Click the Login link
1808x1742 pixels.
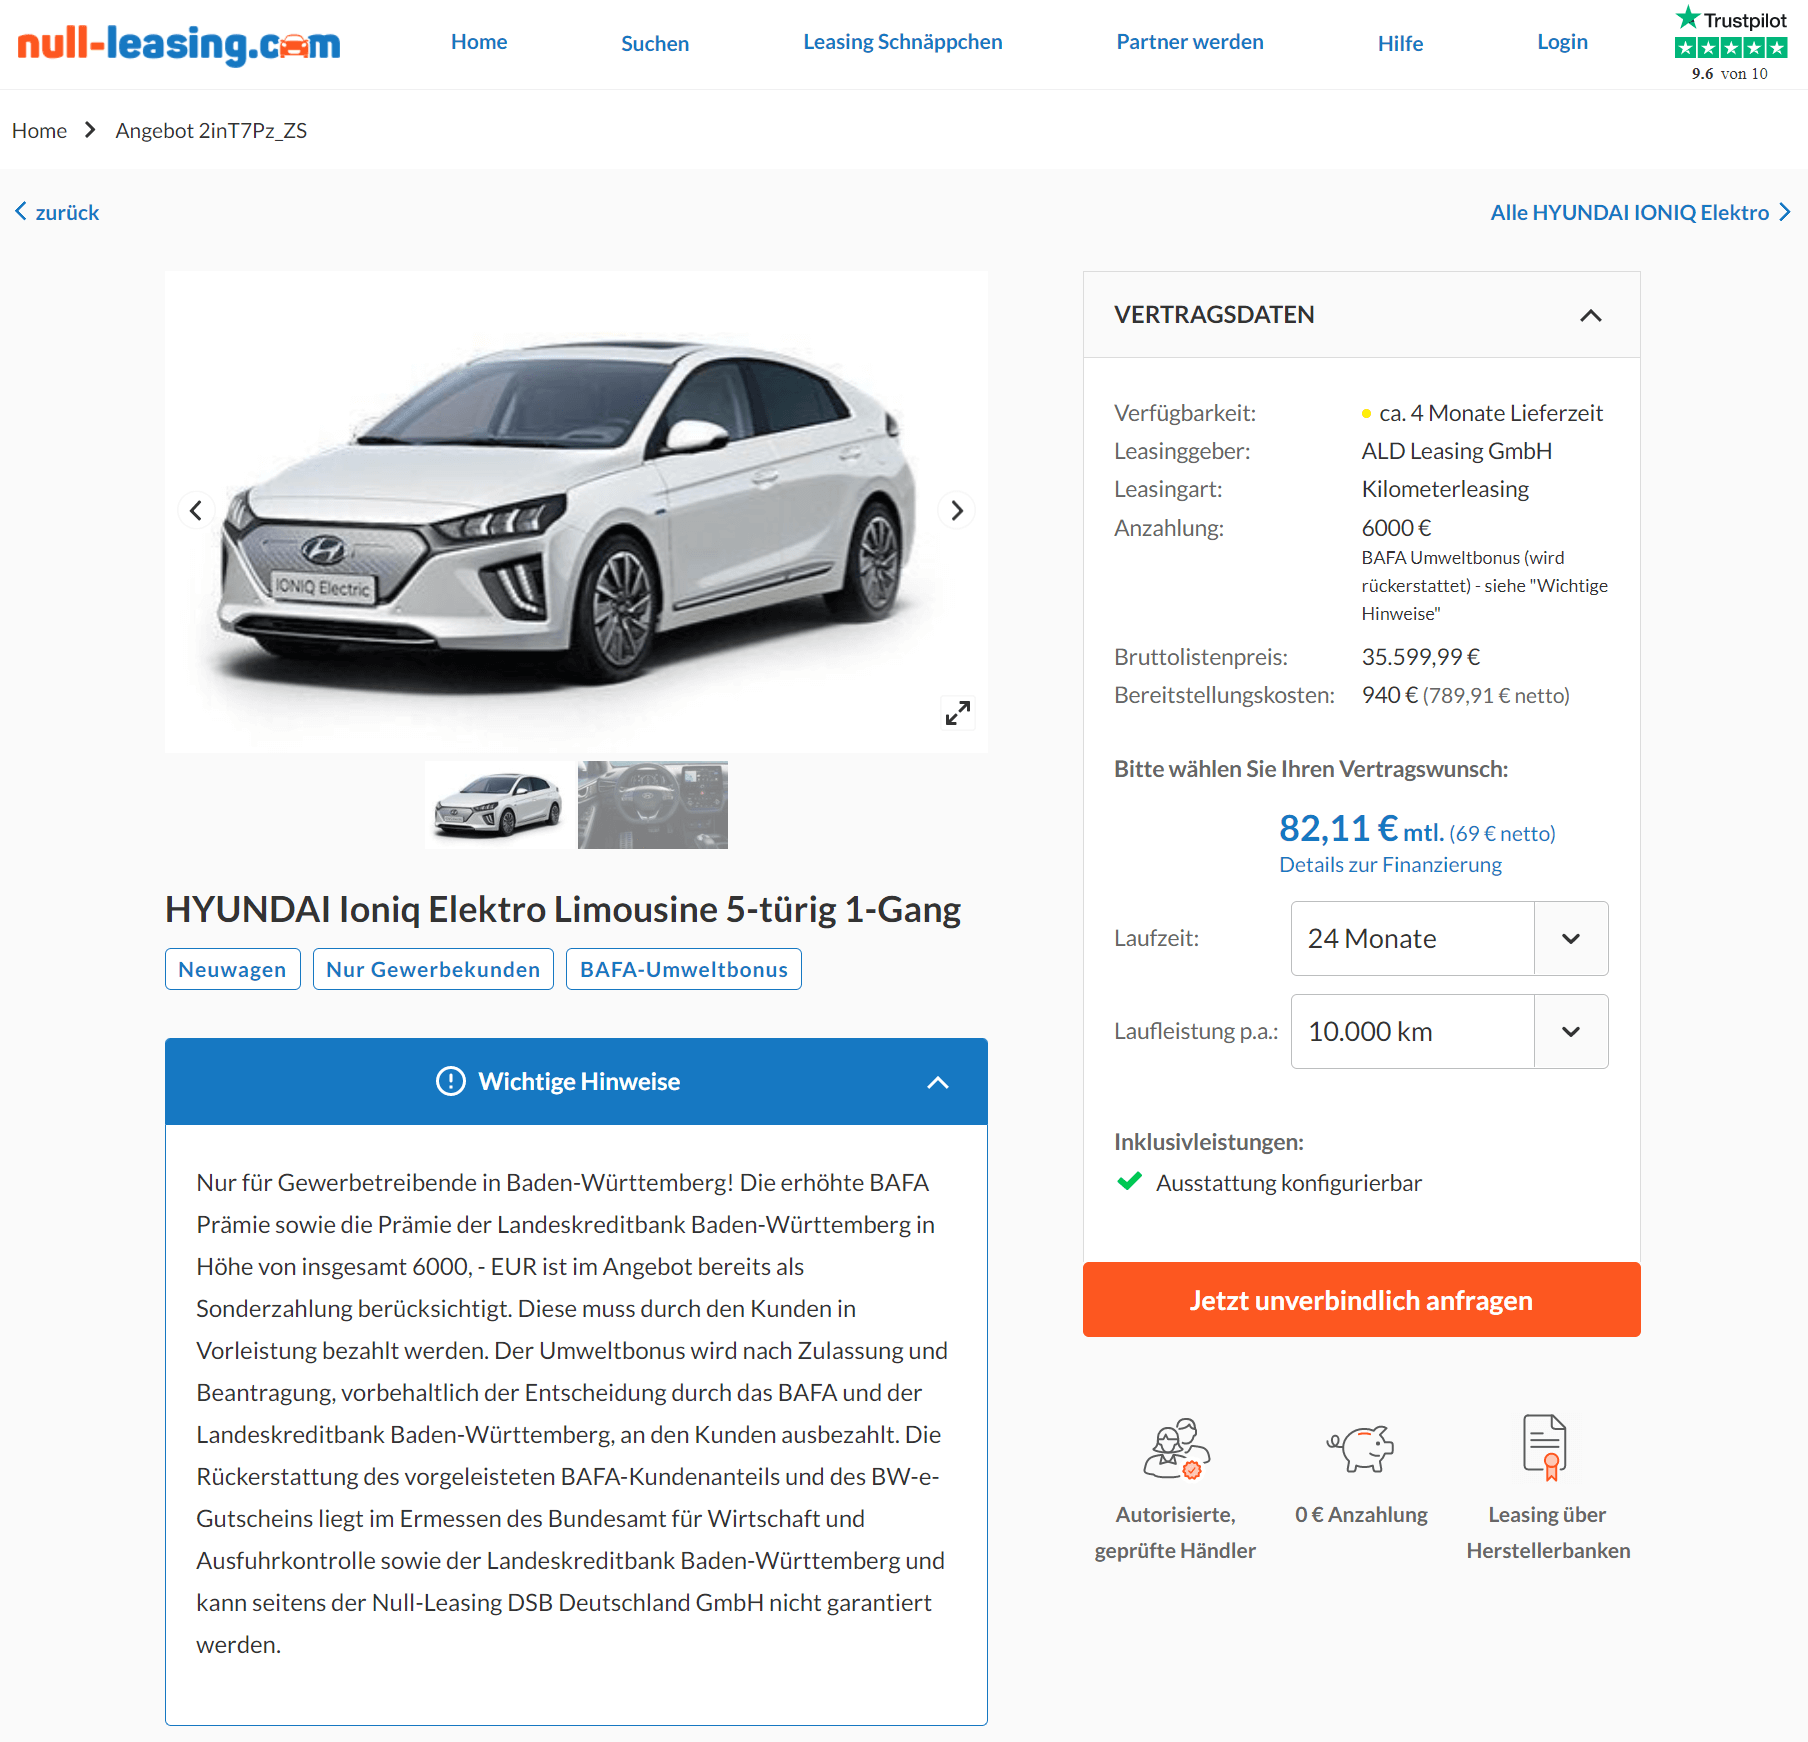click(1562, 42)
